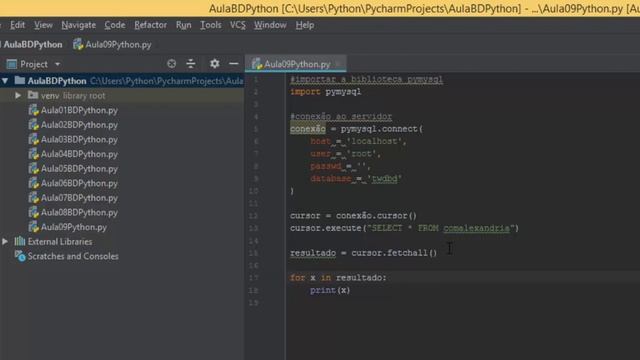Click the locate/scroll from source target icon
640x360 pixels.
pyautogui.click(x=171, y=64)
